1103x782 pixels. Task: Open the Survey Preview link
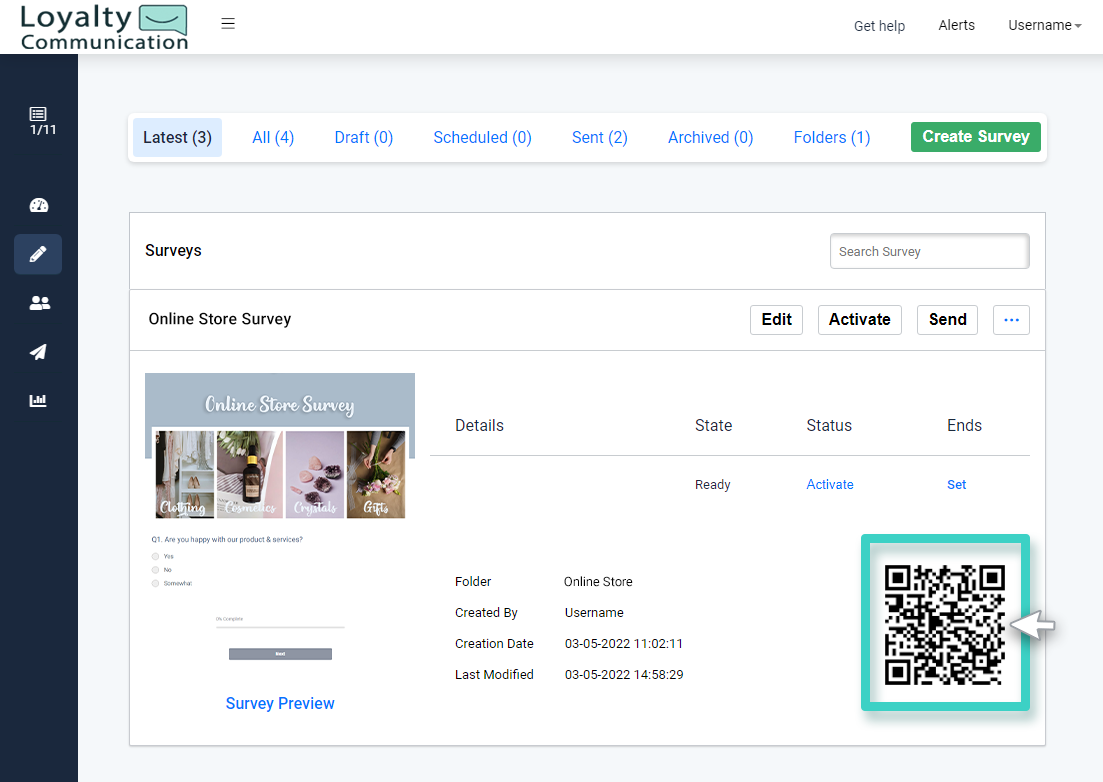[x=280, y=703]
